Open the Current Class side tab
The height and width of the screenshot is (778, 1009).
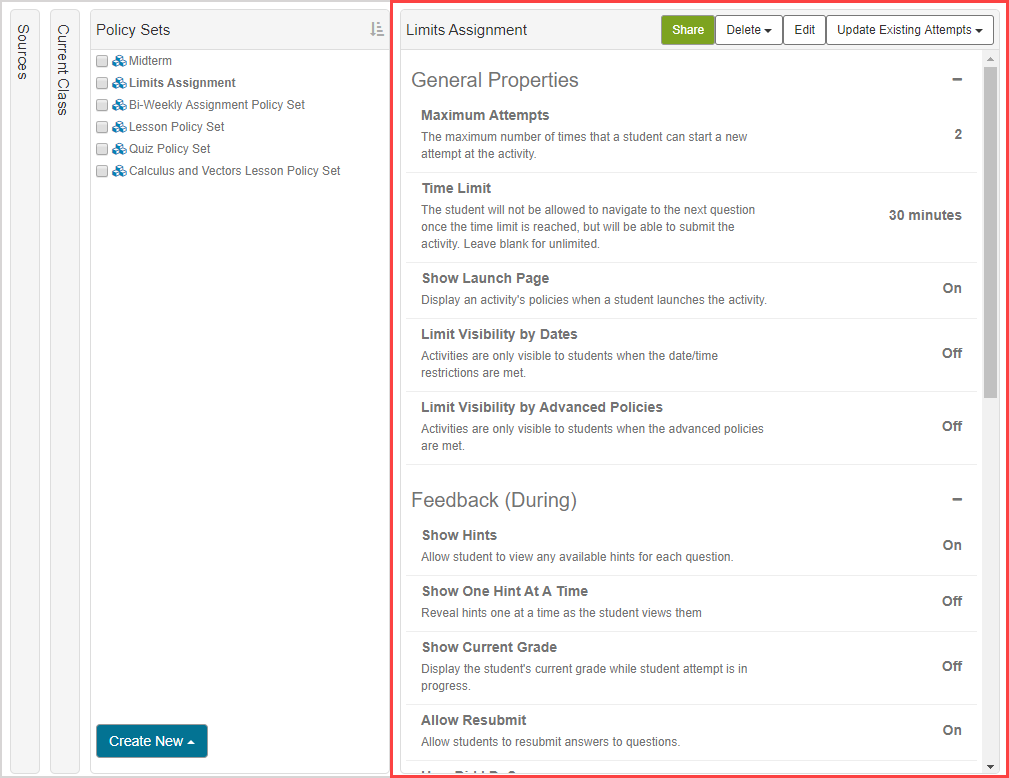coord(63,70)
